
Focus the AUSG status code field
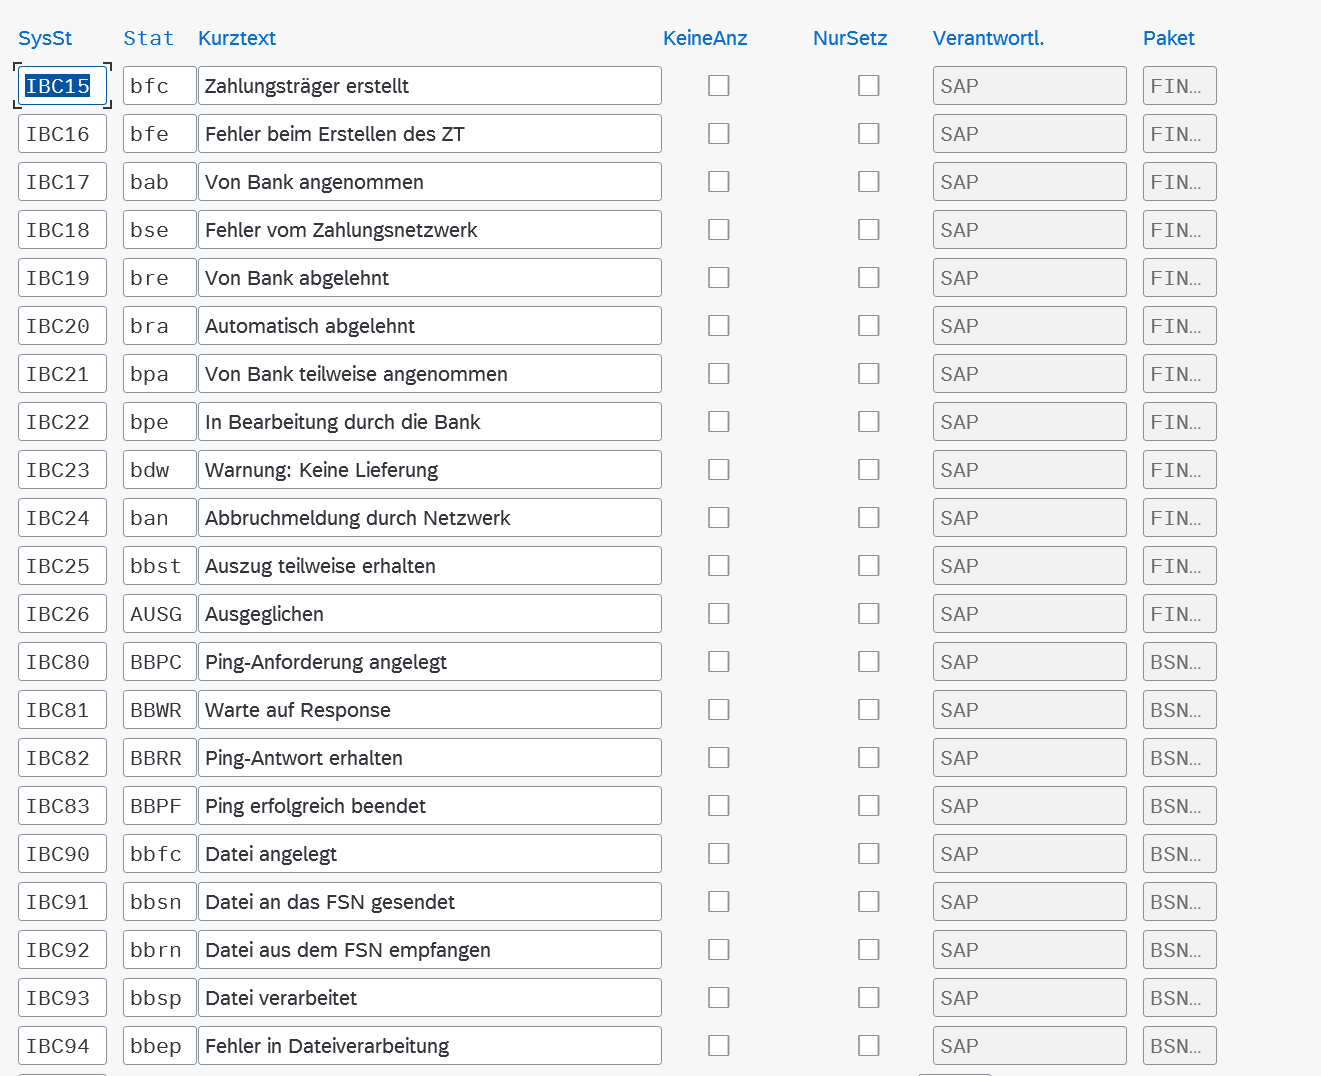[159, 614]
